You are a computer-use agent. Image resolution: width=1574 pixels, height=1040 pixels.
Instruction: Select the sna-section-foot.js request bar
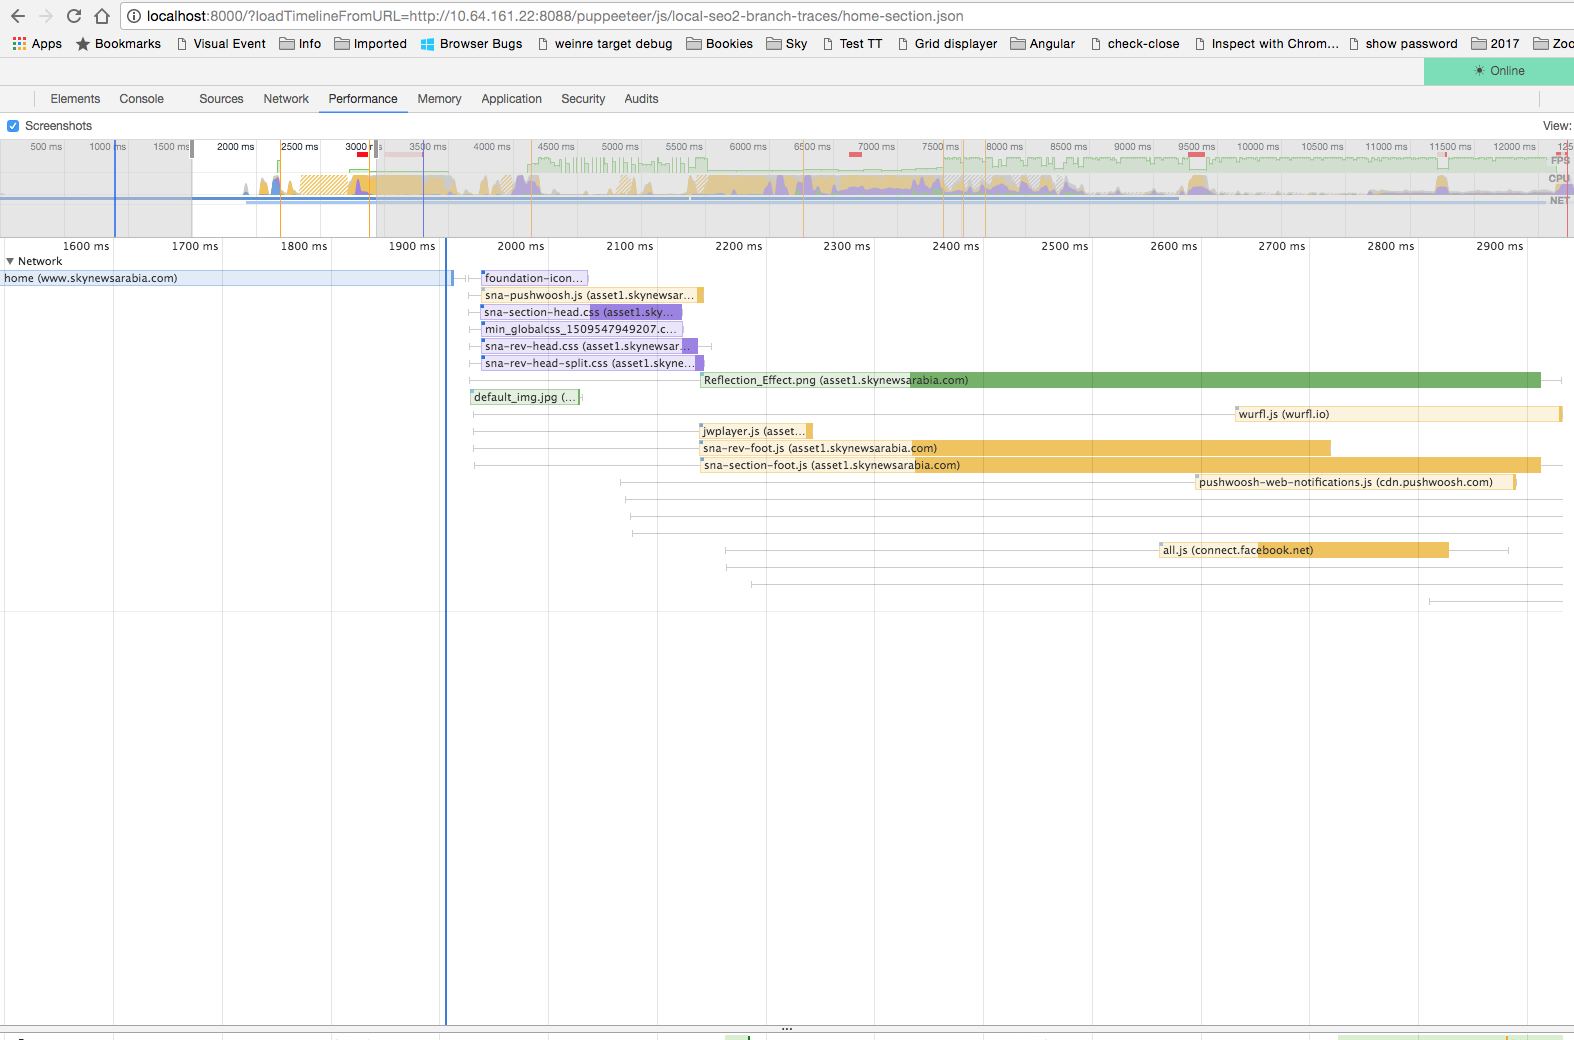[x=1120, y=465]
